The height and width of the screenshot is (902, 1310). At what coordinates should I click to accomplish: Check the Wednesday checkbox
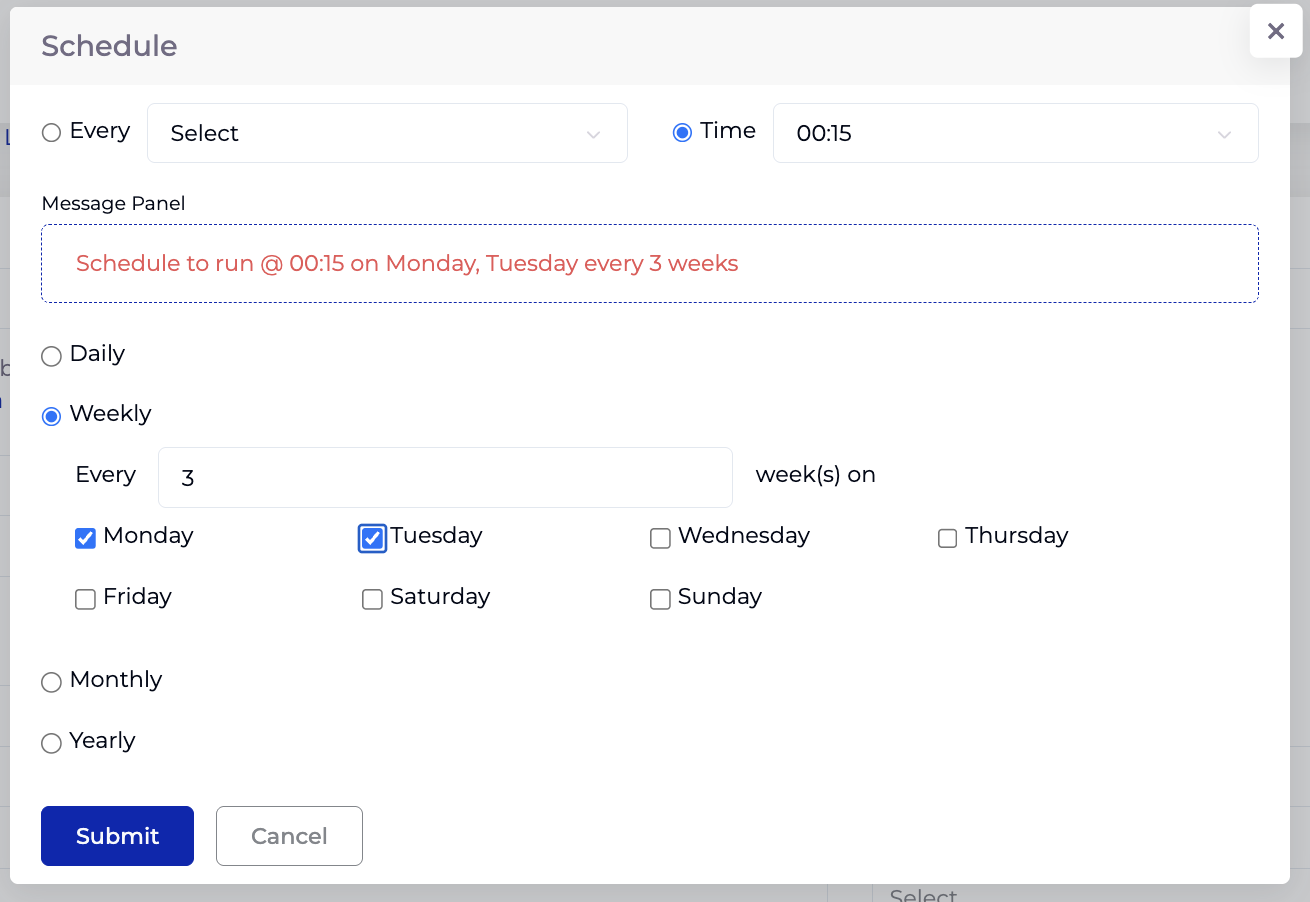point(660,538)
